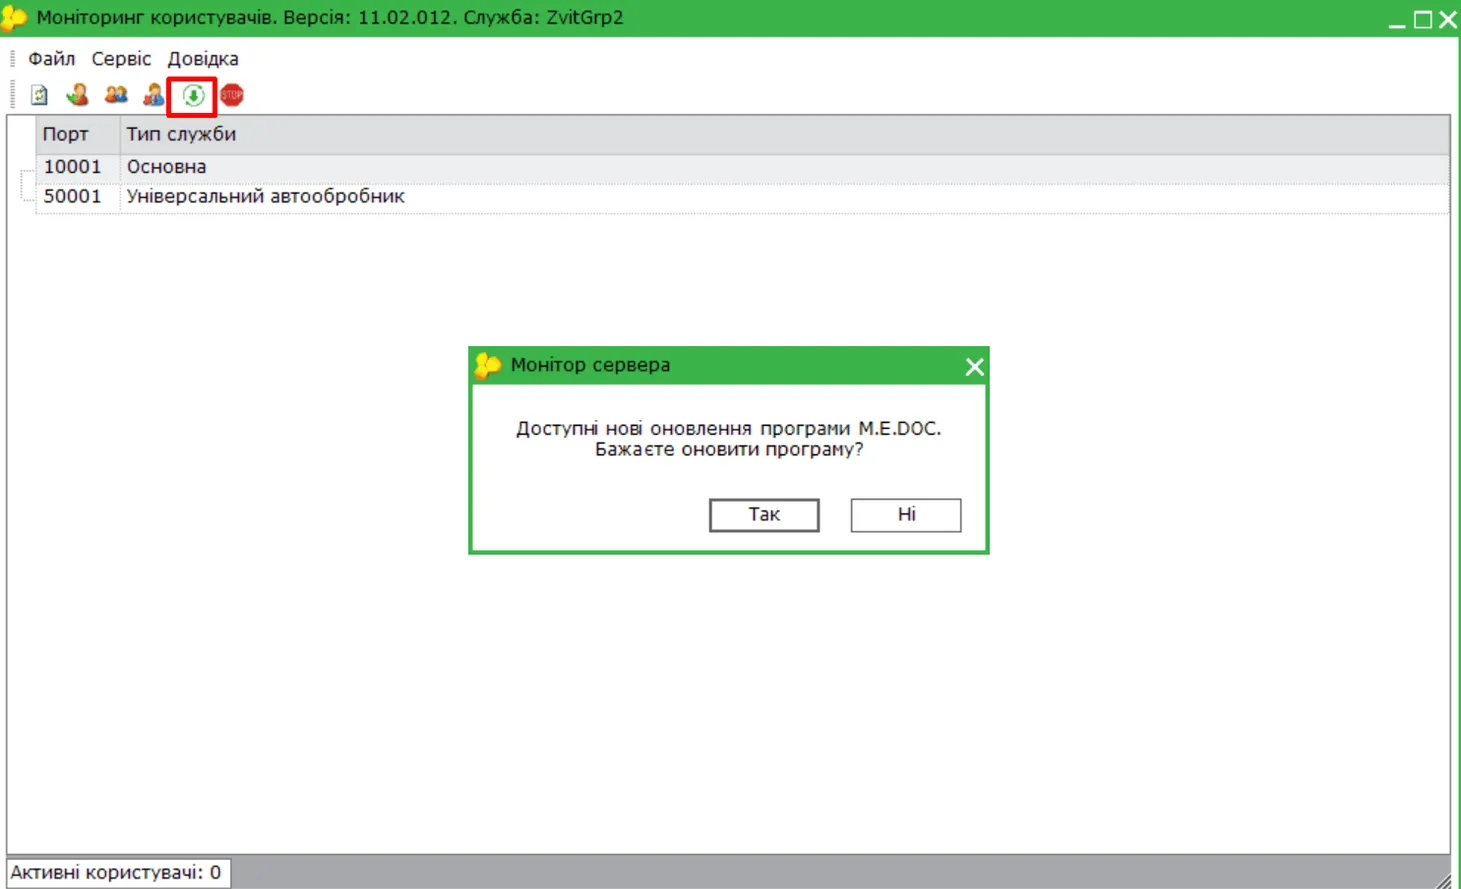Viewport: 1461px width, 889px height.
Task: Click the refresh list document icon
Action: click(x=39, y=95)
